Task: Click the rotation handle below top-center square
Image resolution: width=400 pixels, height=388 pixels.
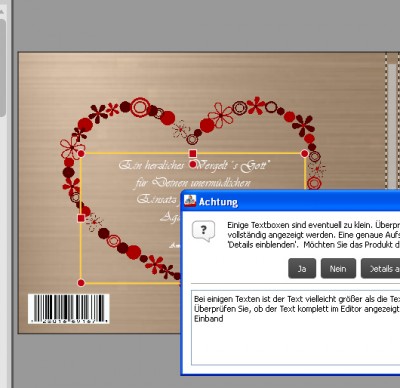Action: tap(193, 164)
